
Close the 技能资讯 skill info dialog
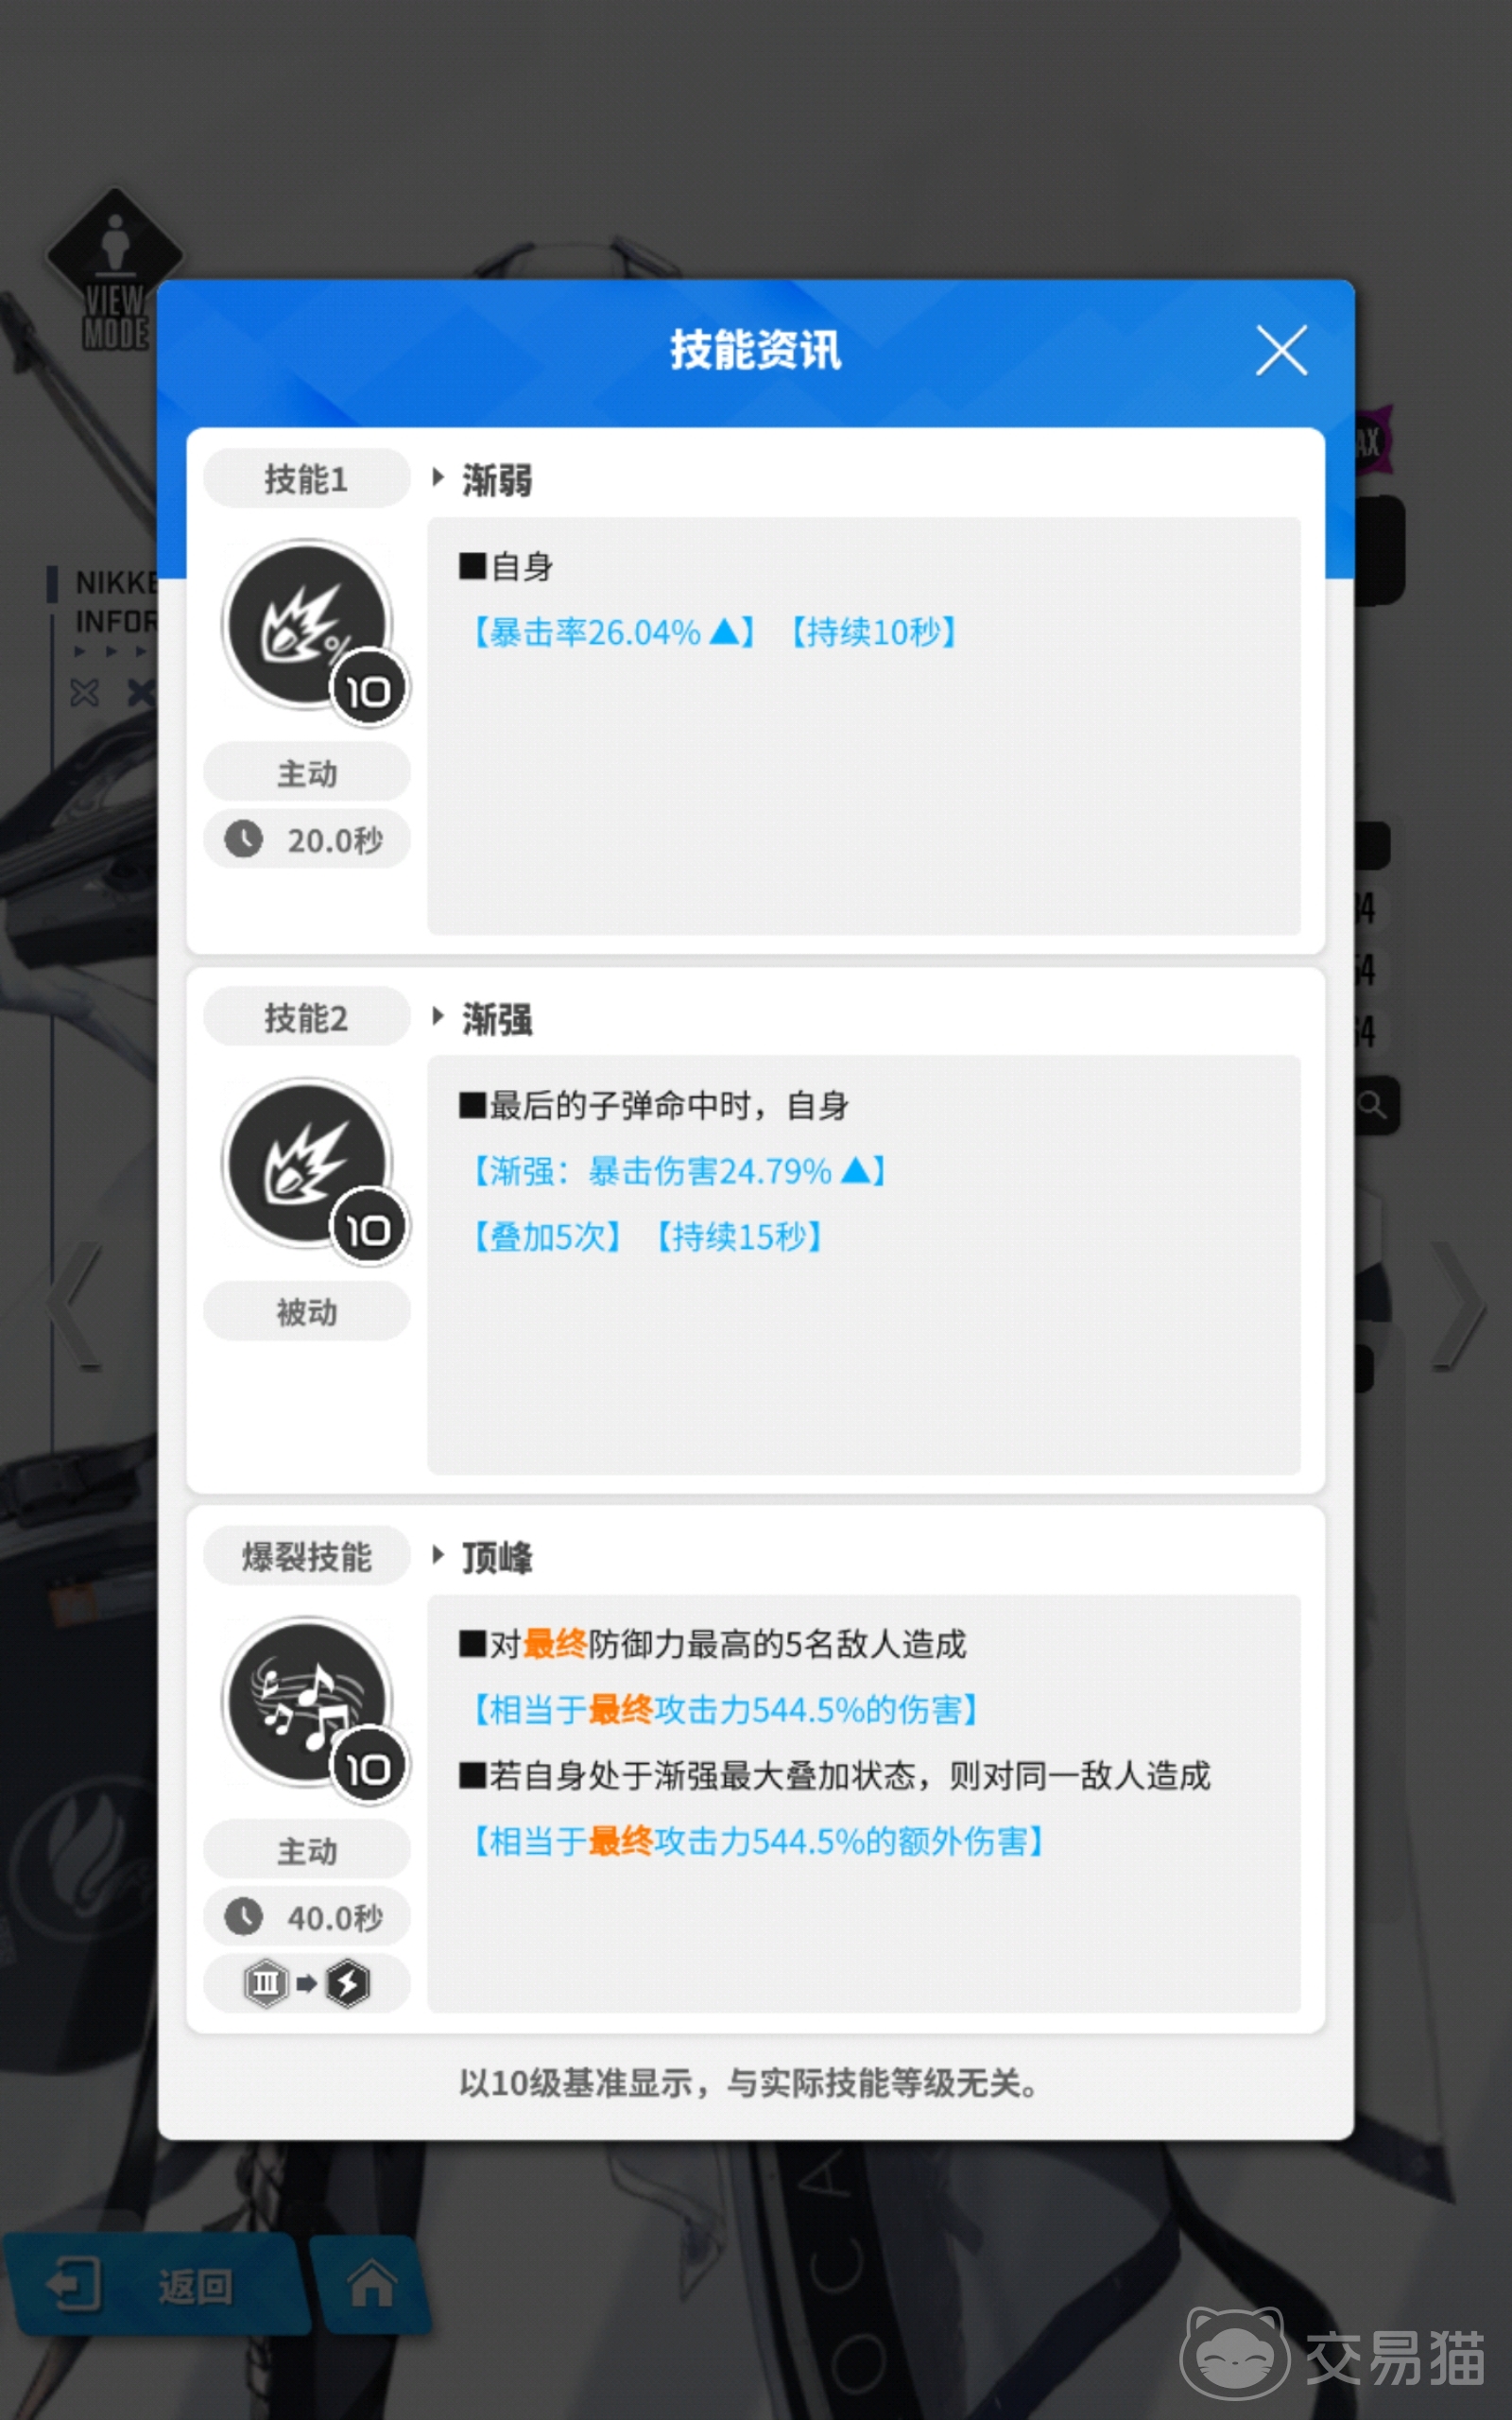point(1281,351)
